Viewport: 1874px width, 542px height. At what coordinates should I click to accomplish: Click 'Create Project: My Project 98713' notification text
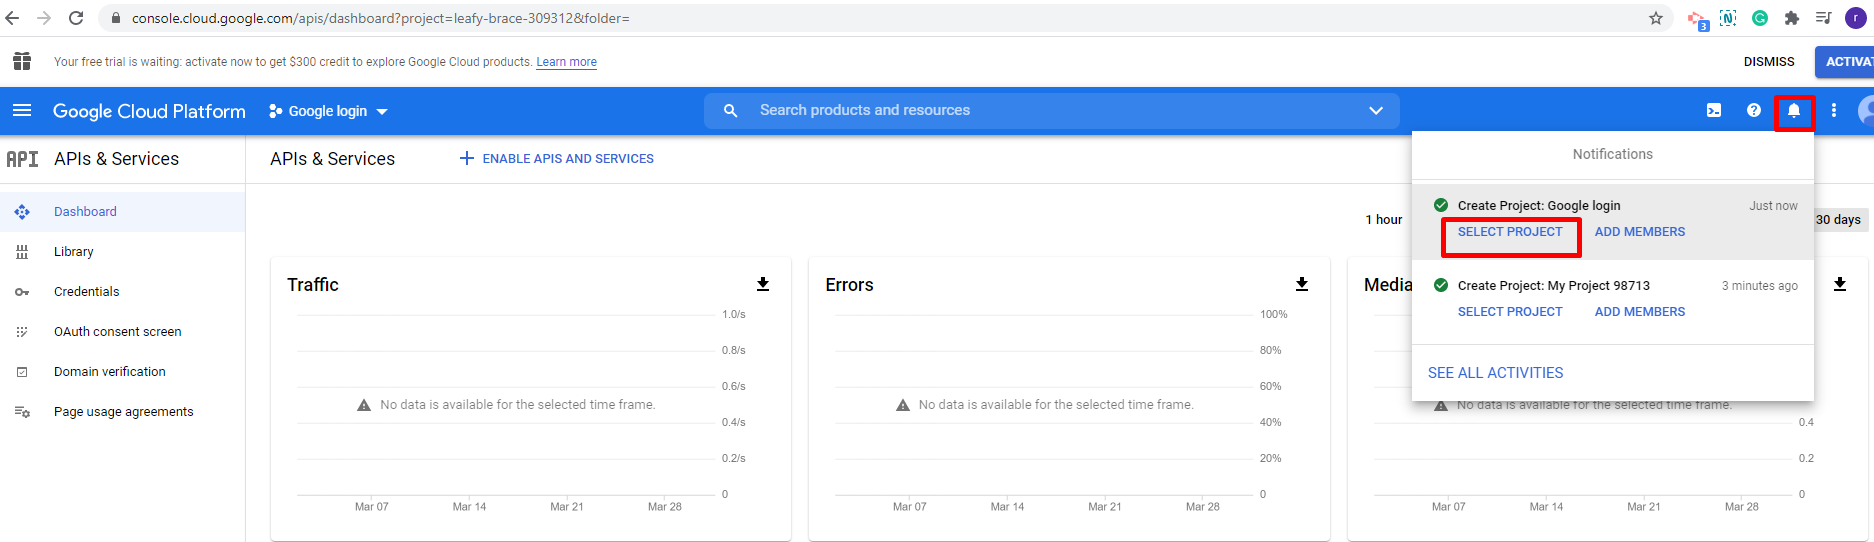1554,286
